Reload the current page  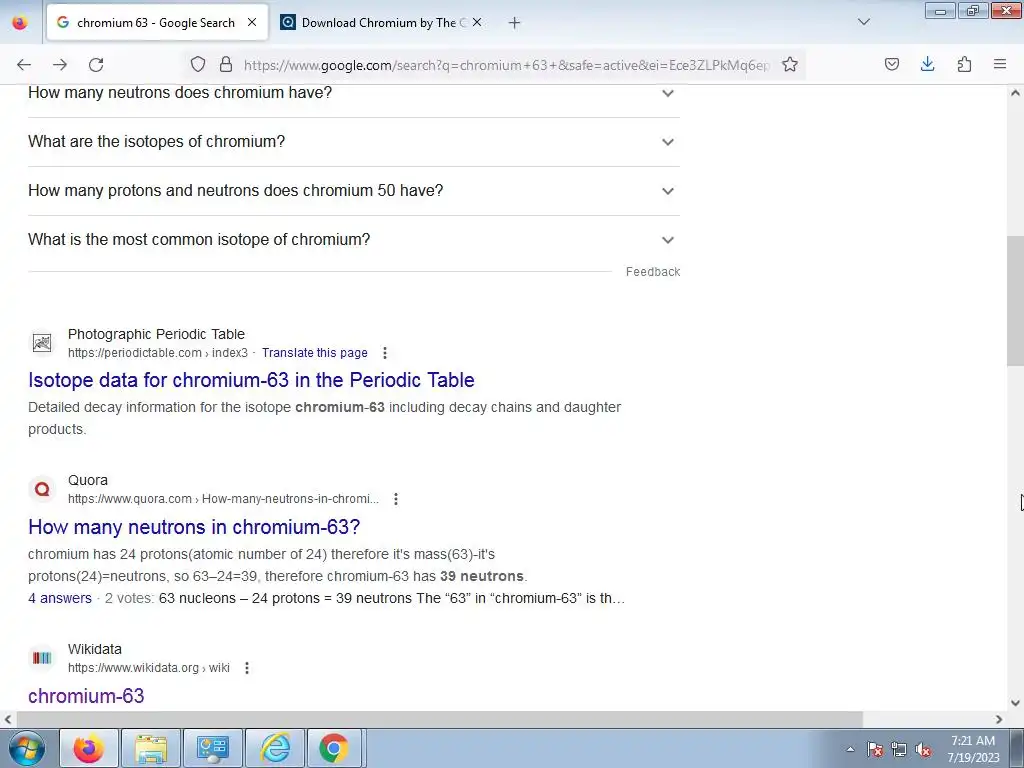(x=96, y=65)
